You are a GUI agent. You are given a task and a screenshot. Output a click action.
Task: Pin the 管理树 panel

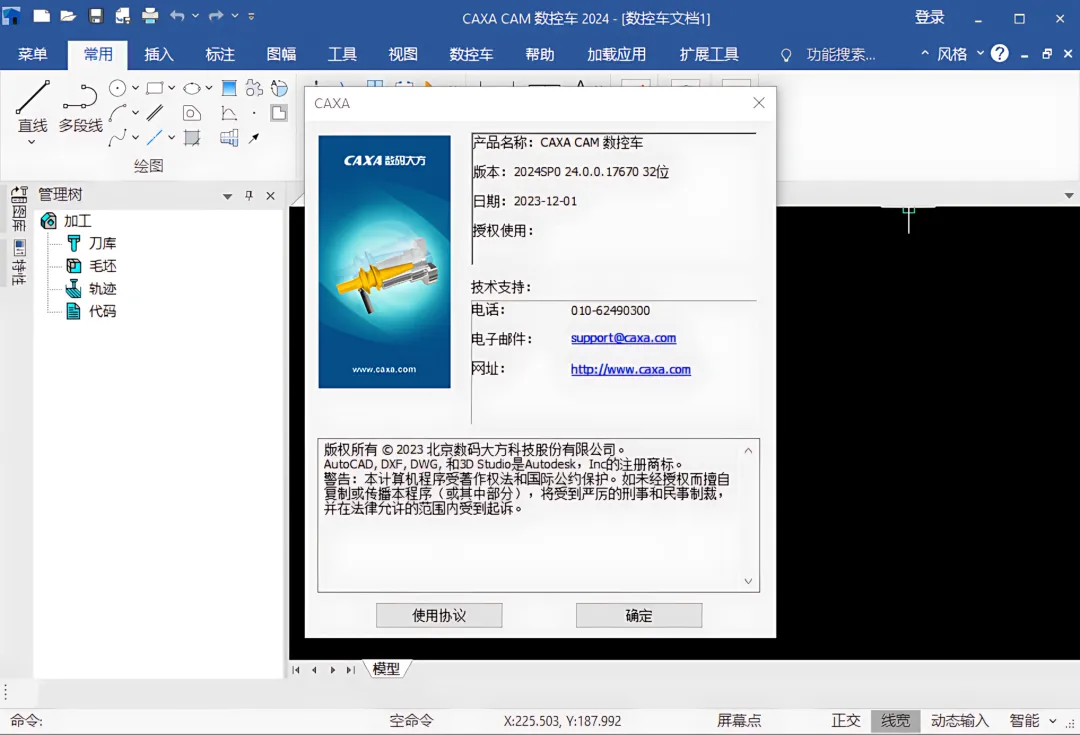tap(249, 196)
